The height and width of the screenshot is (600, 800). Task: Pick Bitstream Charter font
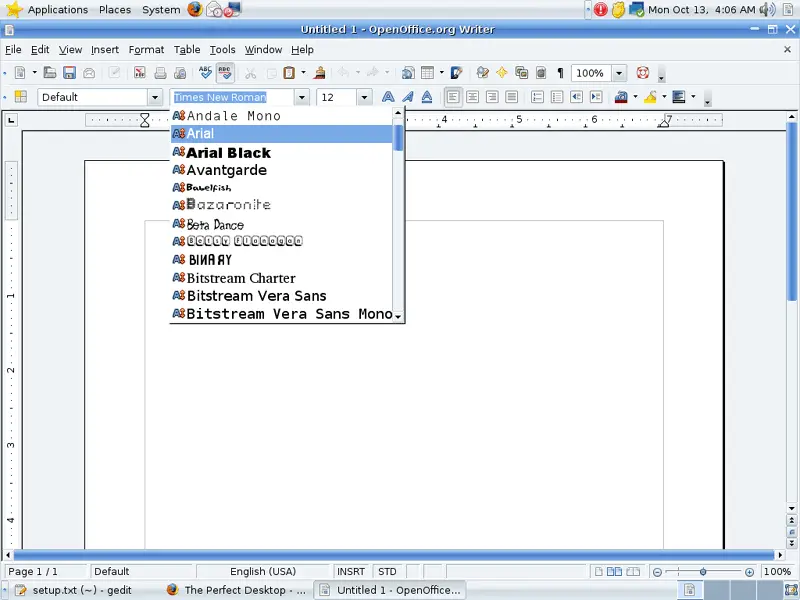tap(282, 278)
